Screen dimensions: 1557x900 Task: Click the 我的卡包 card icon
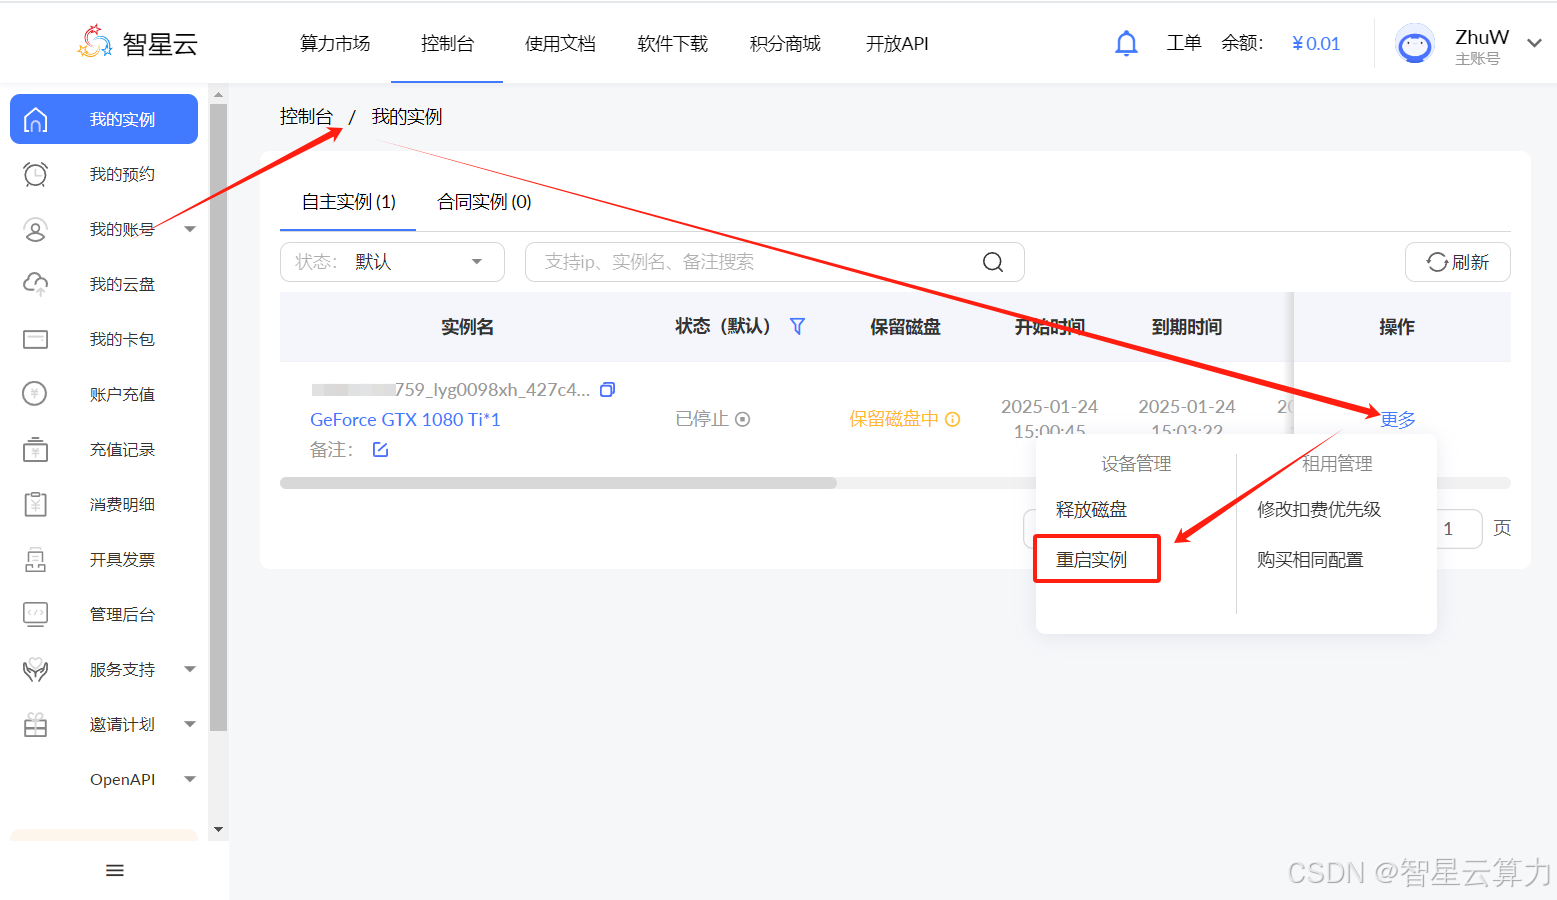coord(36,339)
